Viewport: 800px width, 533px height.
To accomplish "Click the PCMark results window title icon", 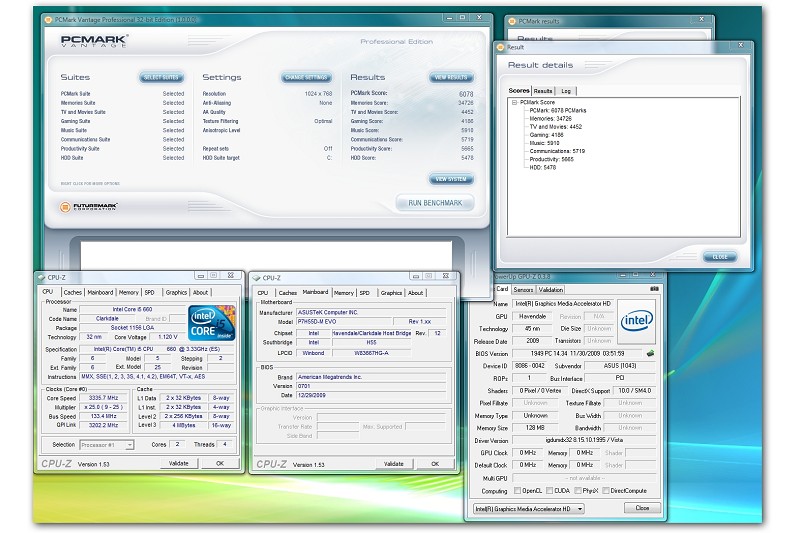I will pos(512,21).
